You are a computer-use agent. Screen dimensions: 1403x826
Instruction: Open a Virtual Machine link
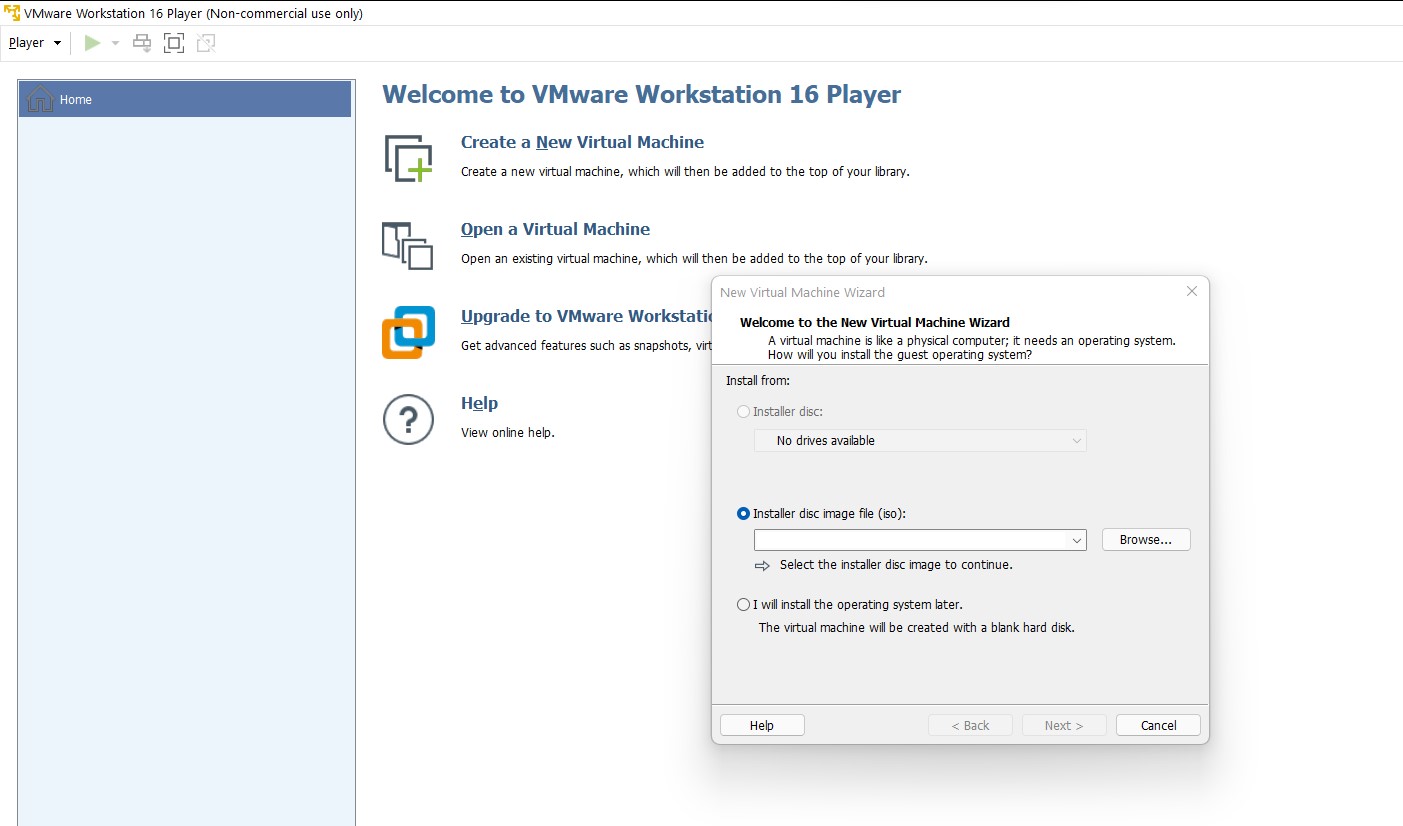point(555,229)
